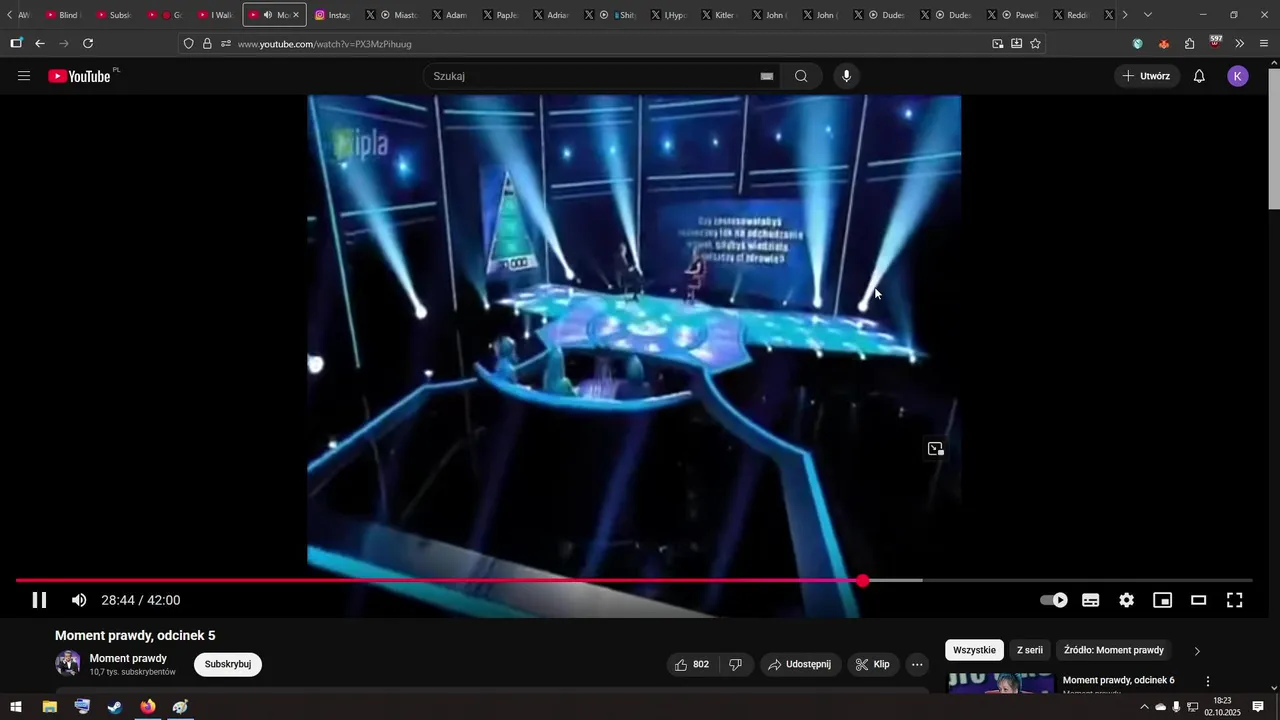Select the Z serii filter chip
This screenshot has height=720, width=1280.
[1030, 650]
